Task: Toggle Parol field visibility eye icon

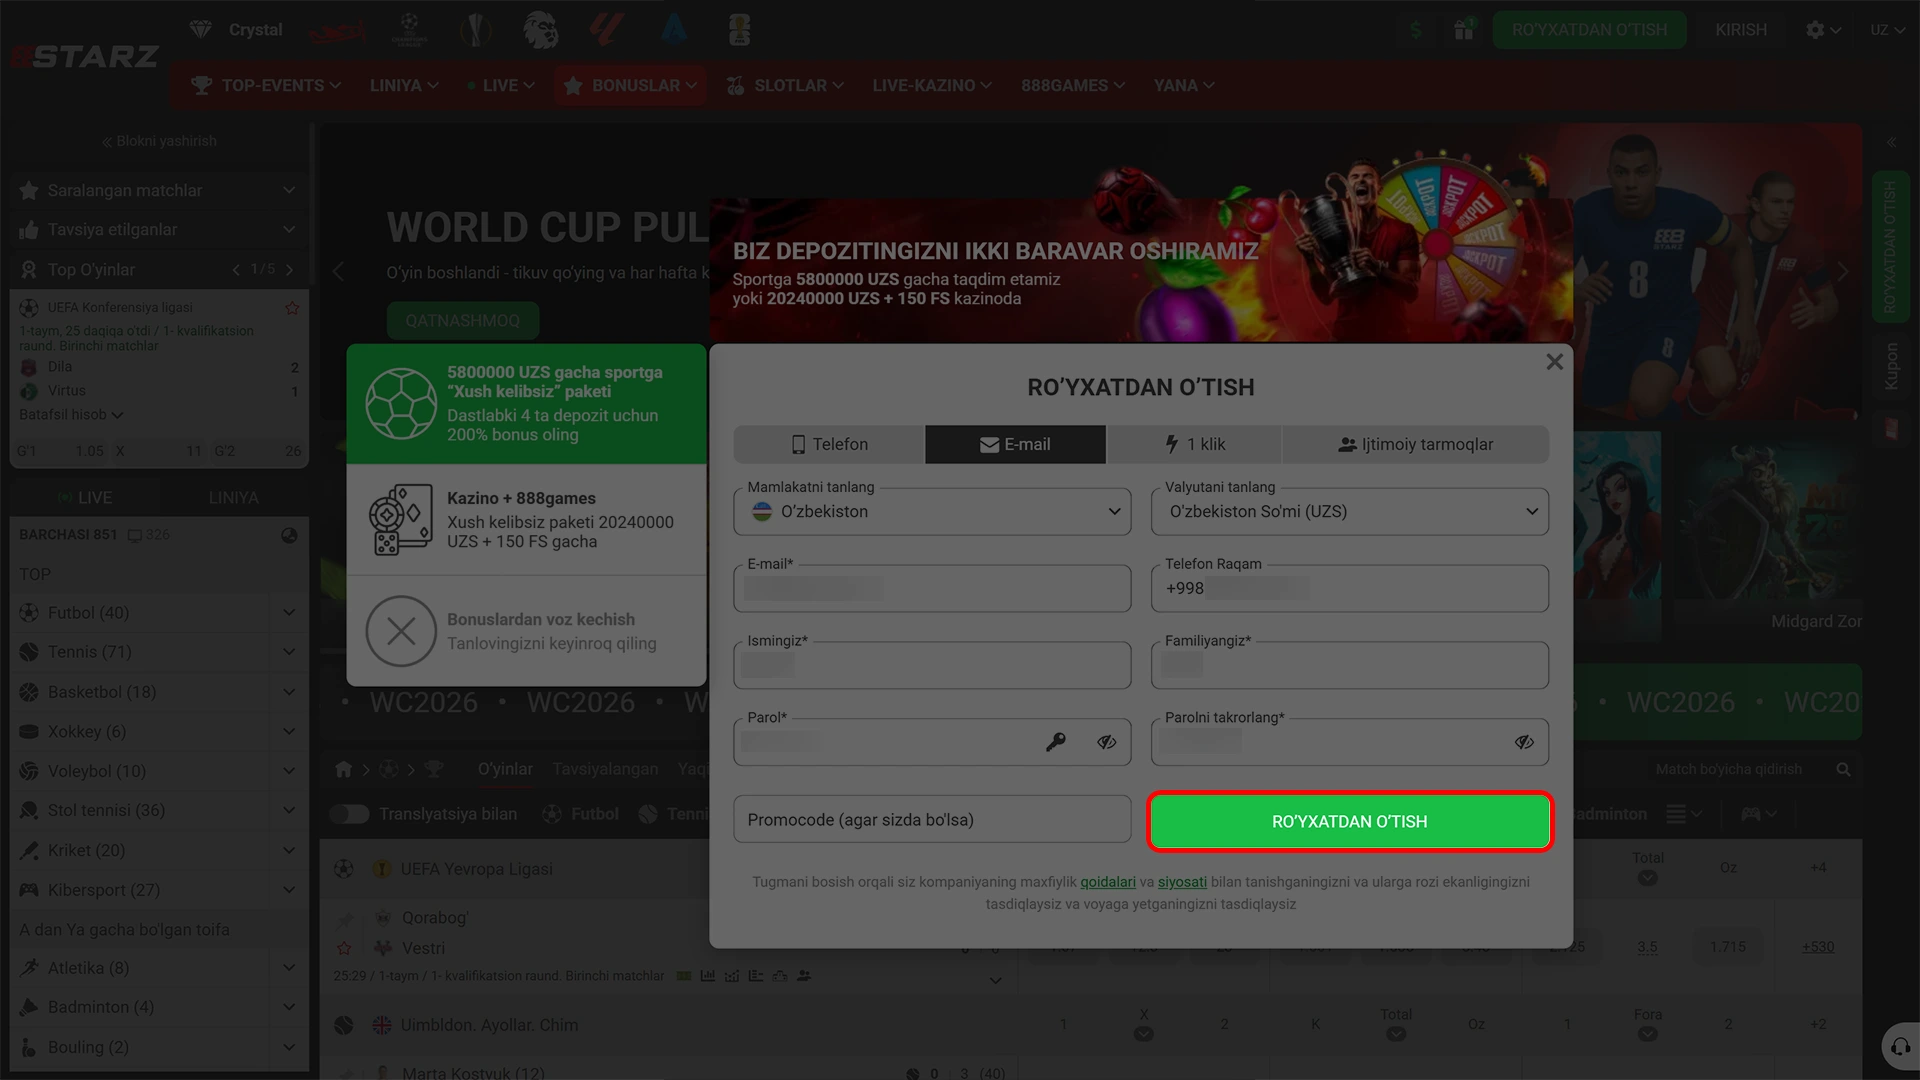Action: 1106,742
